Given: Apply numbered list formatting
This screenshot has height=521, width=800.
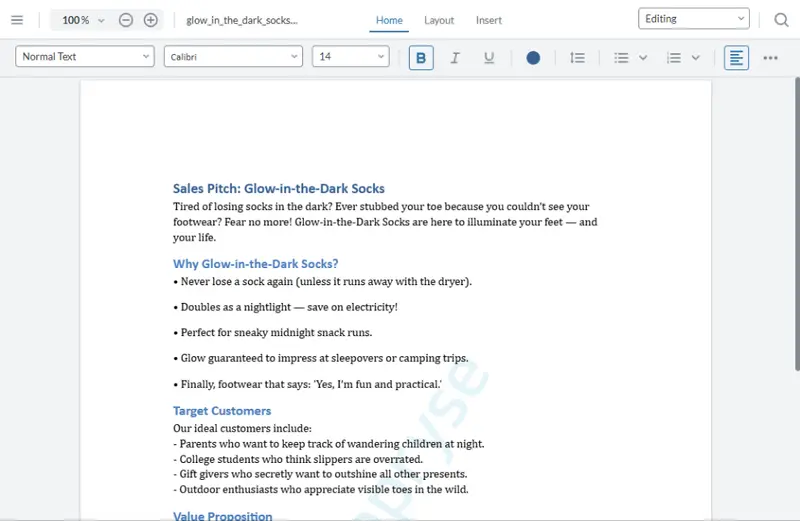Looking at the screenshot, I should point(674,58).
